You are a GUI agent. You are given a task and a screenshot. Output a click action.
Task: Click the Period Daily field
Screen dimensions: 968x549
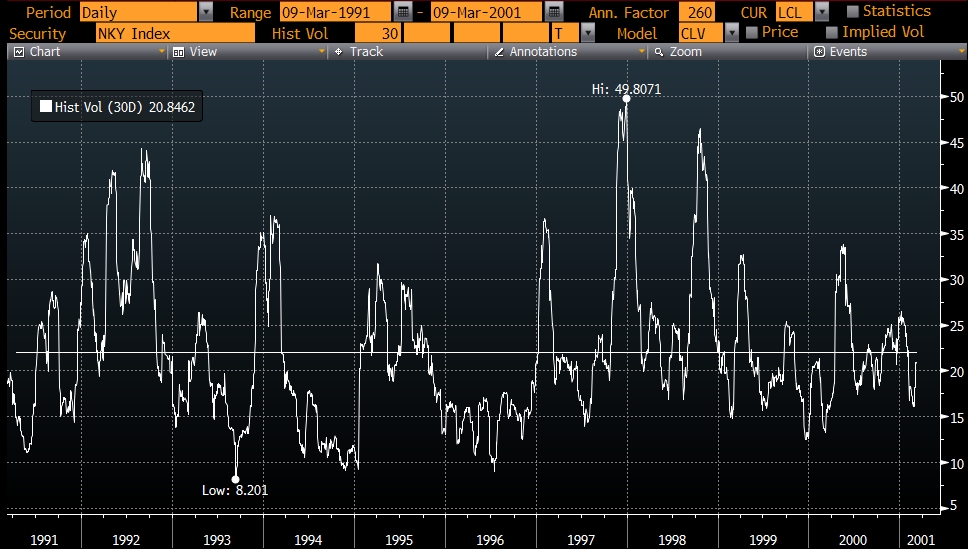click(138, 12)
